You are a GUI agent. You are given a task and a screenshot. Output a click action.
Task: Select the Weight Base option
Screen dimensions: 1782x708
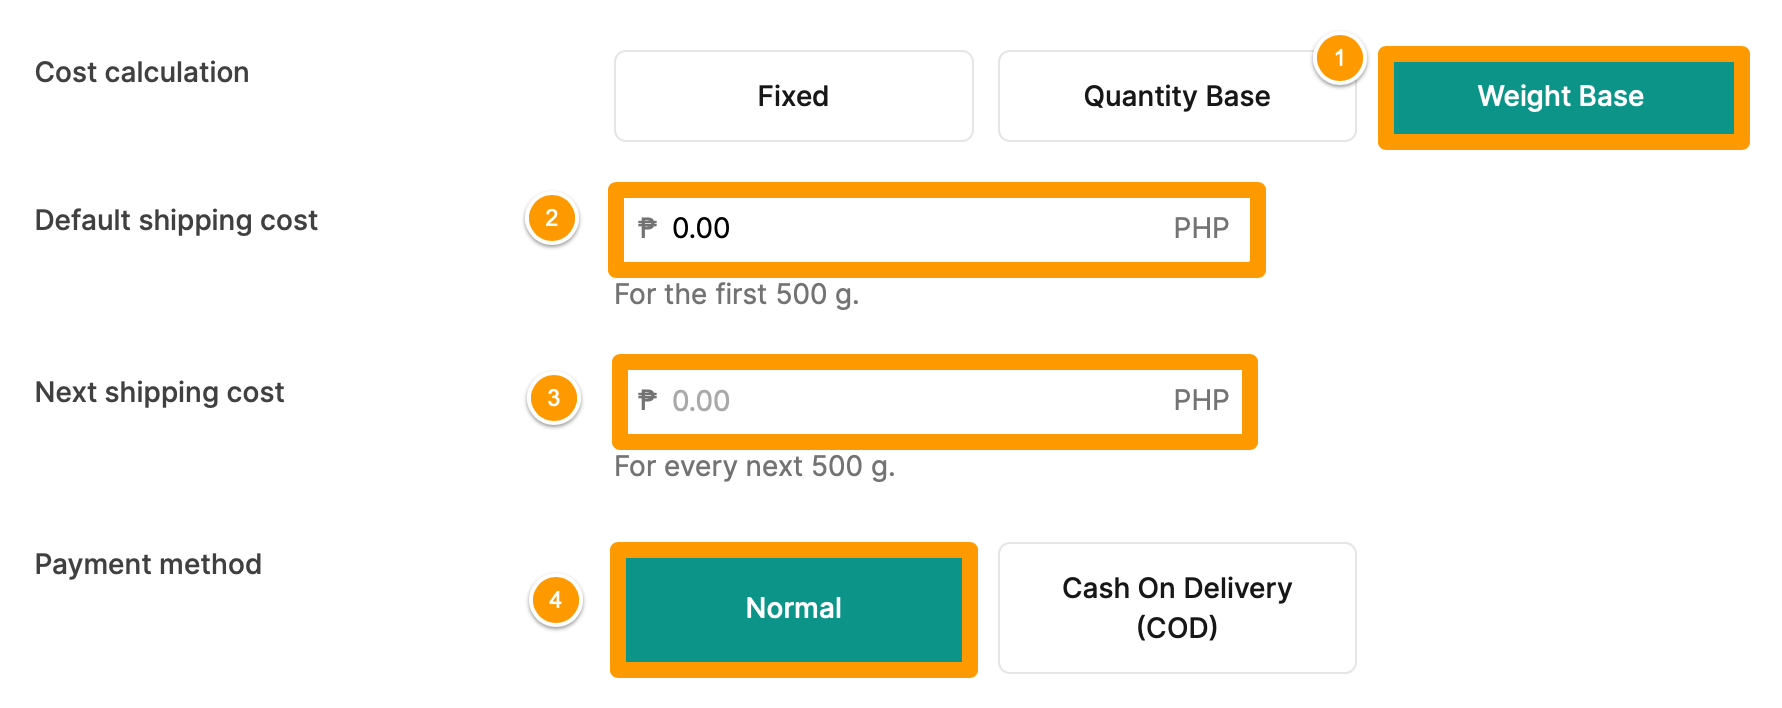coord(1562,97)
